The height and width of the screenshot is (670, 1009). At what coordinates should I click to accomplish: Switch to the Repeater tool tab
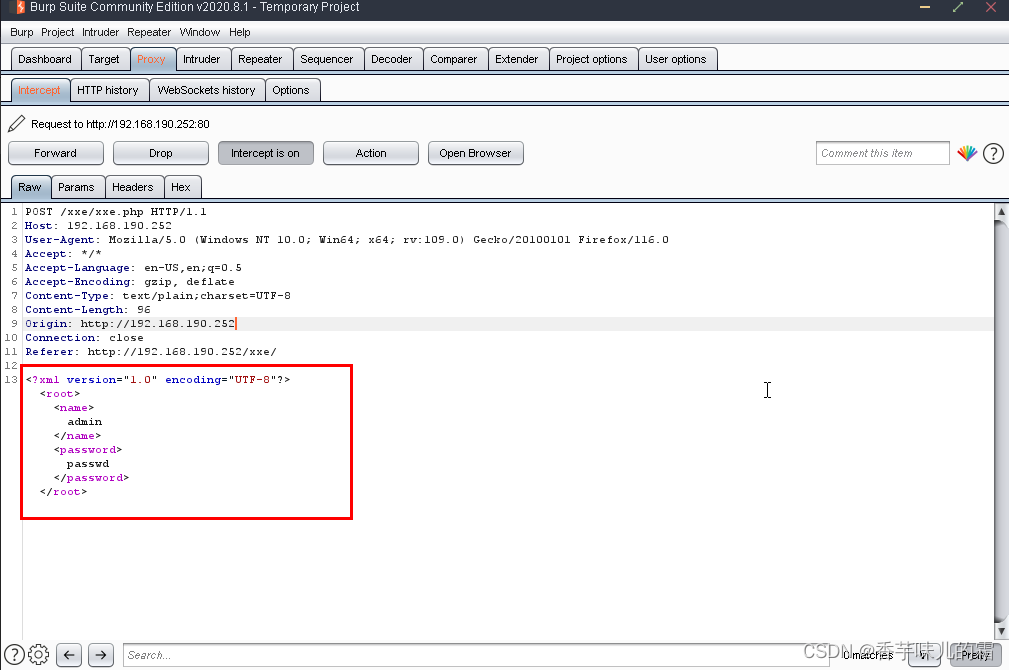point(260,59)
